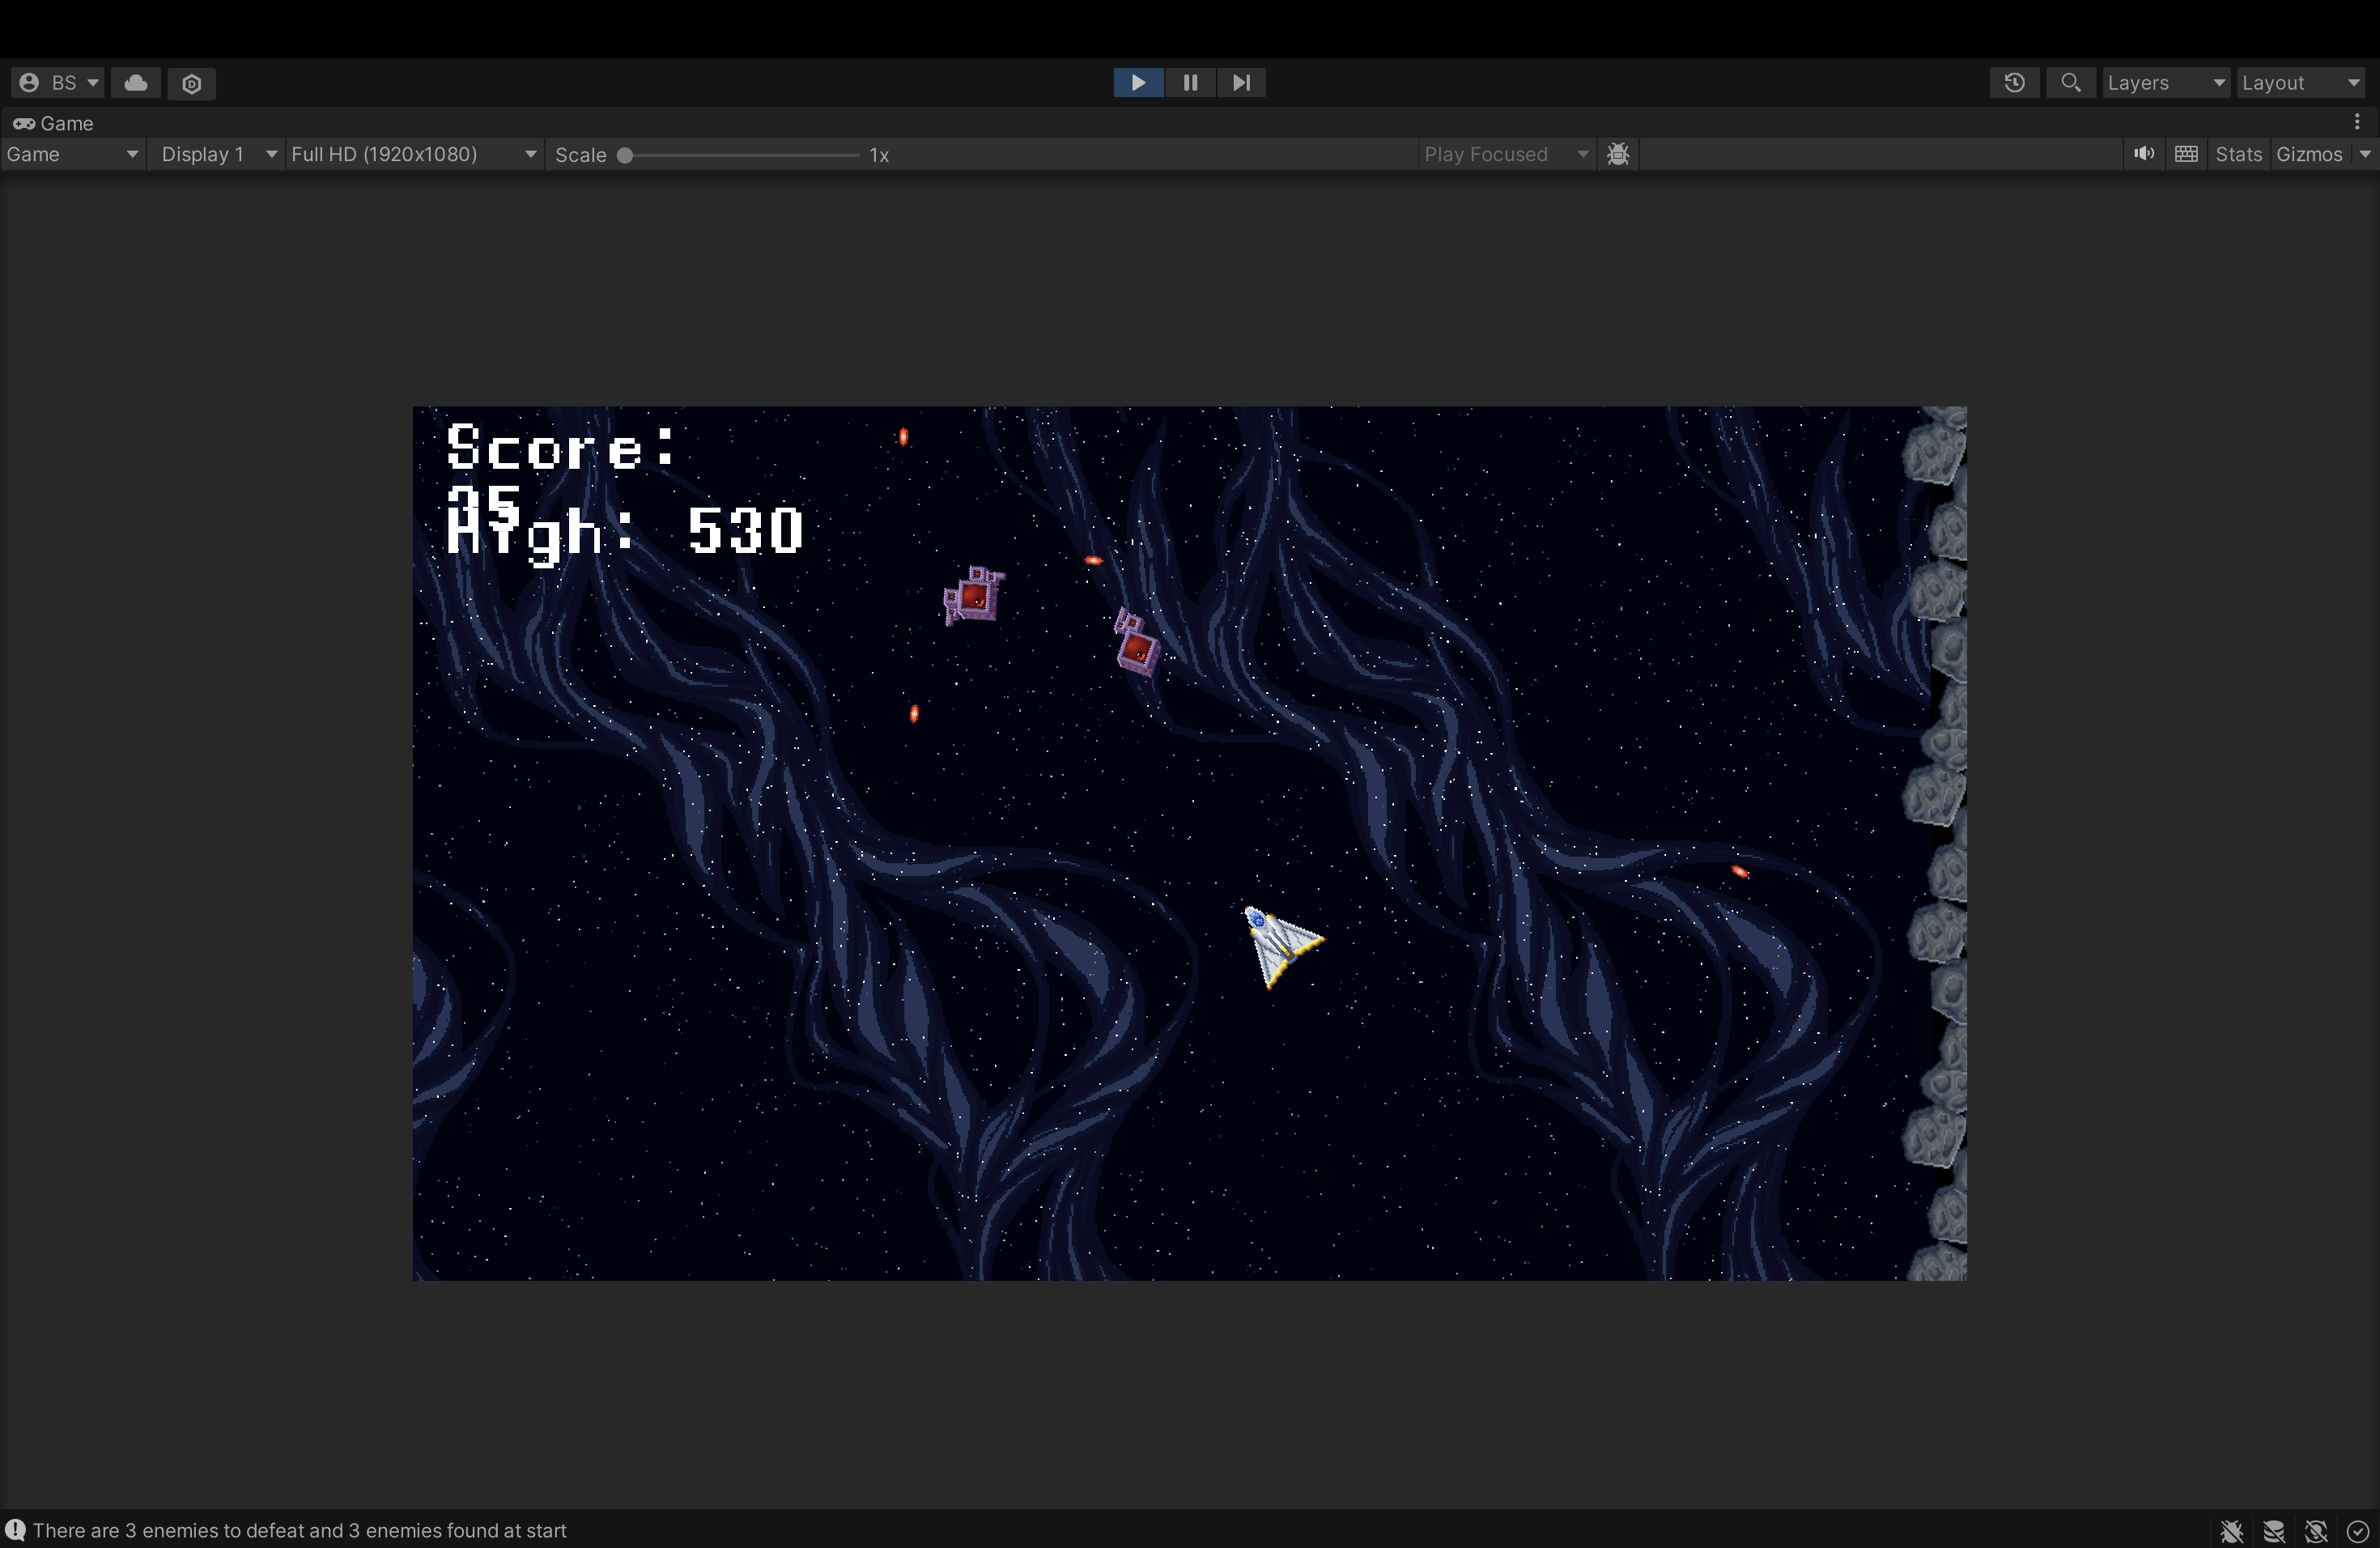
Task: Pause play mode with the pause button
Action: pyautogui.click(x=1189, y=83)
